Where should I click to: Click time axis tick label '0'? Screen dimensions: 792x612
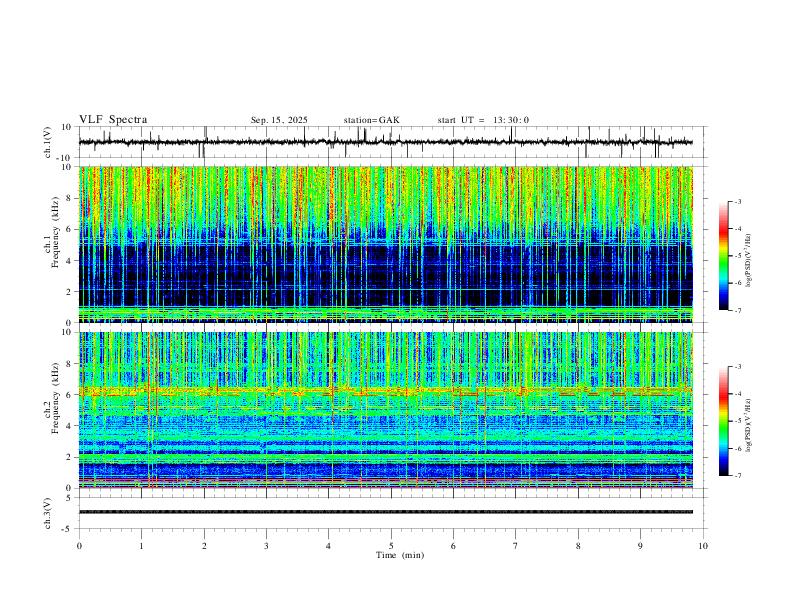[79, 546]
